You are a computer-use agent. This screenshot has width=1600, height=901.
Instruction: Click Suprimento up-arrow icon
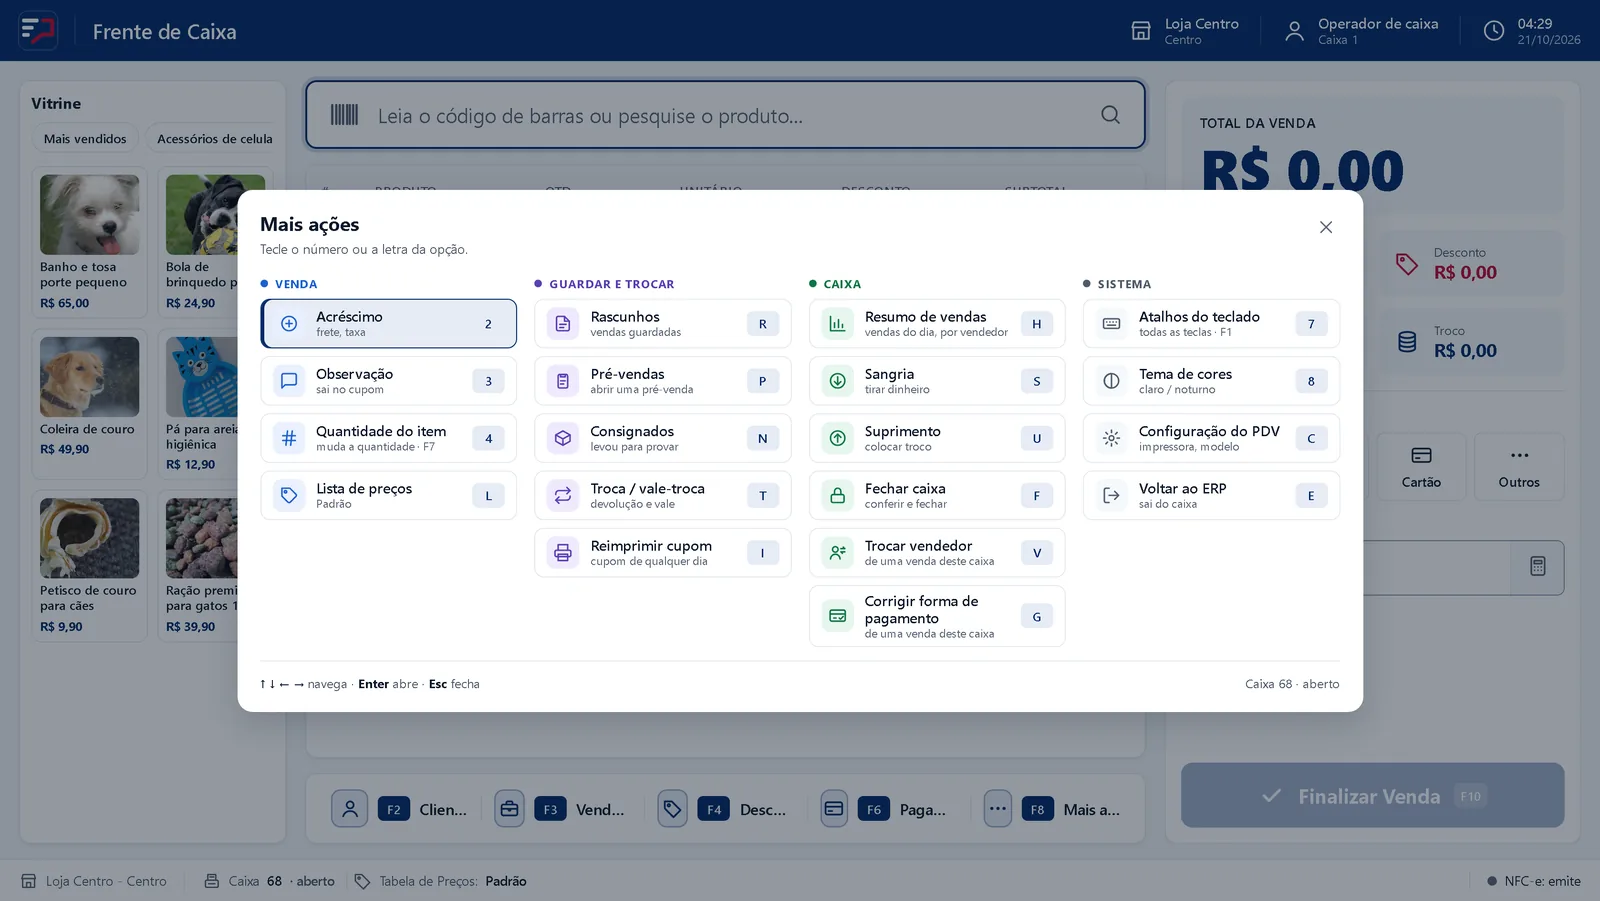pos(837,438)
